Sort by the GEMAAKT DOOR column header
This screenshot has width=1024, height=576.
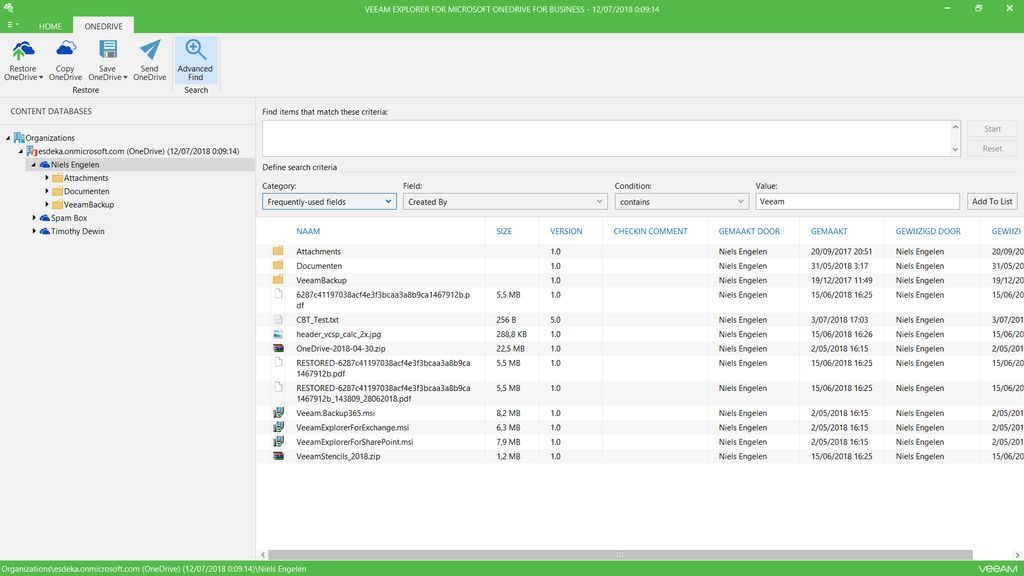[749, 231]
